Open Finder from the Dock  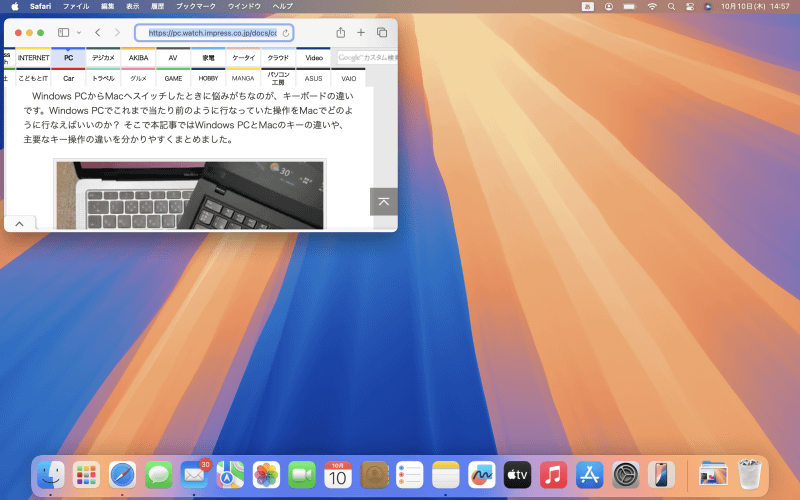coord(51,475)
